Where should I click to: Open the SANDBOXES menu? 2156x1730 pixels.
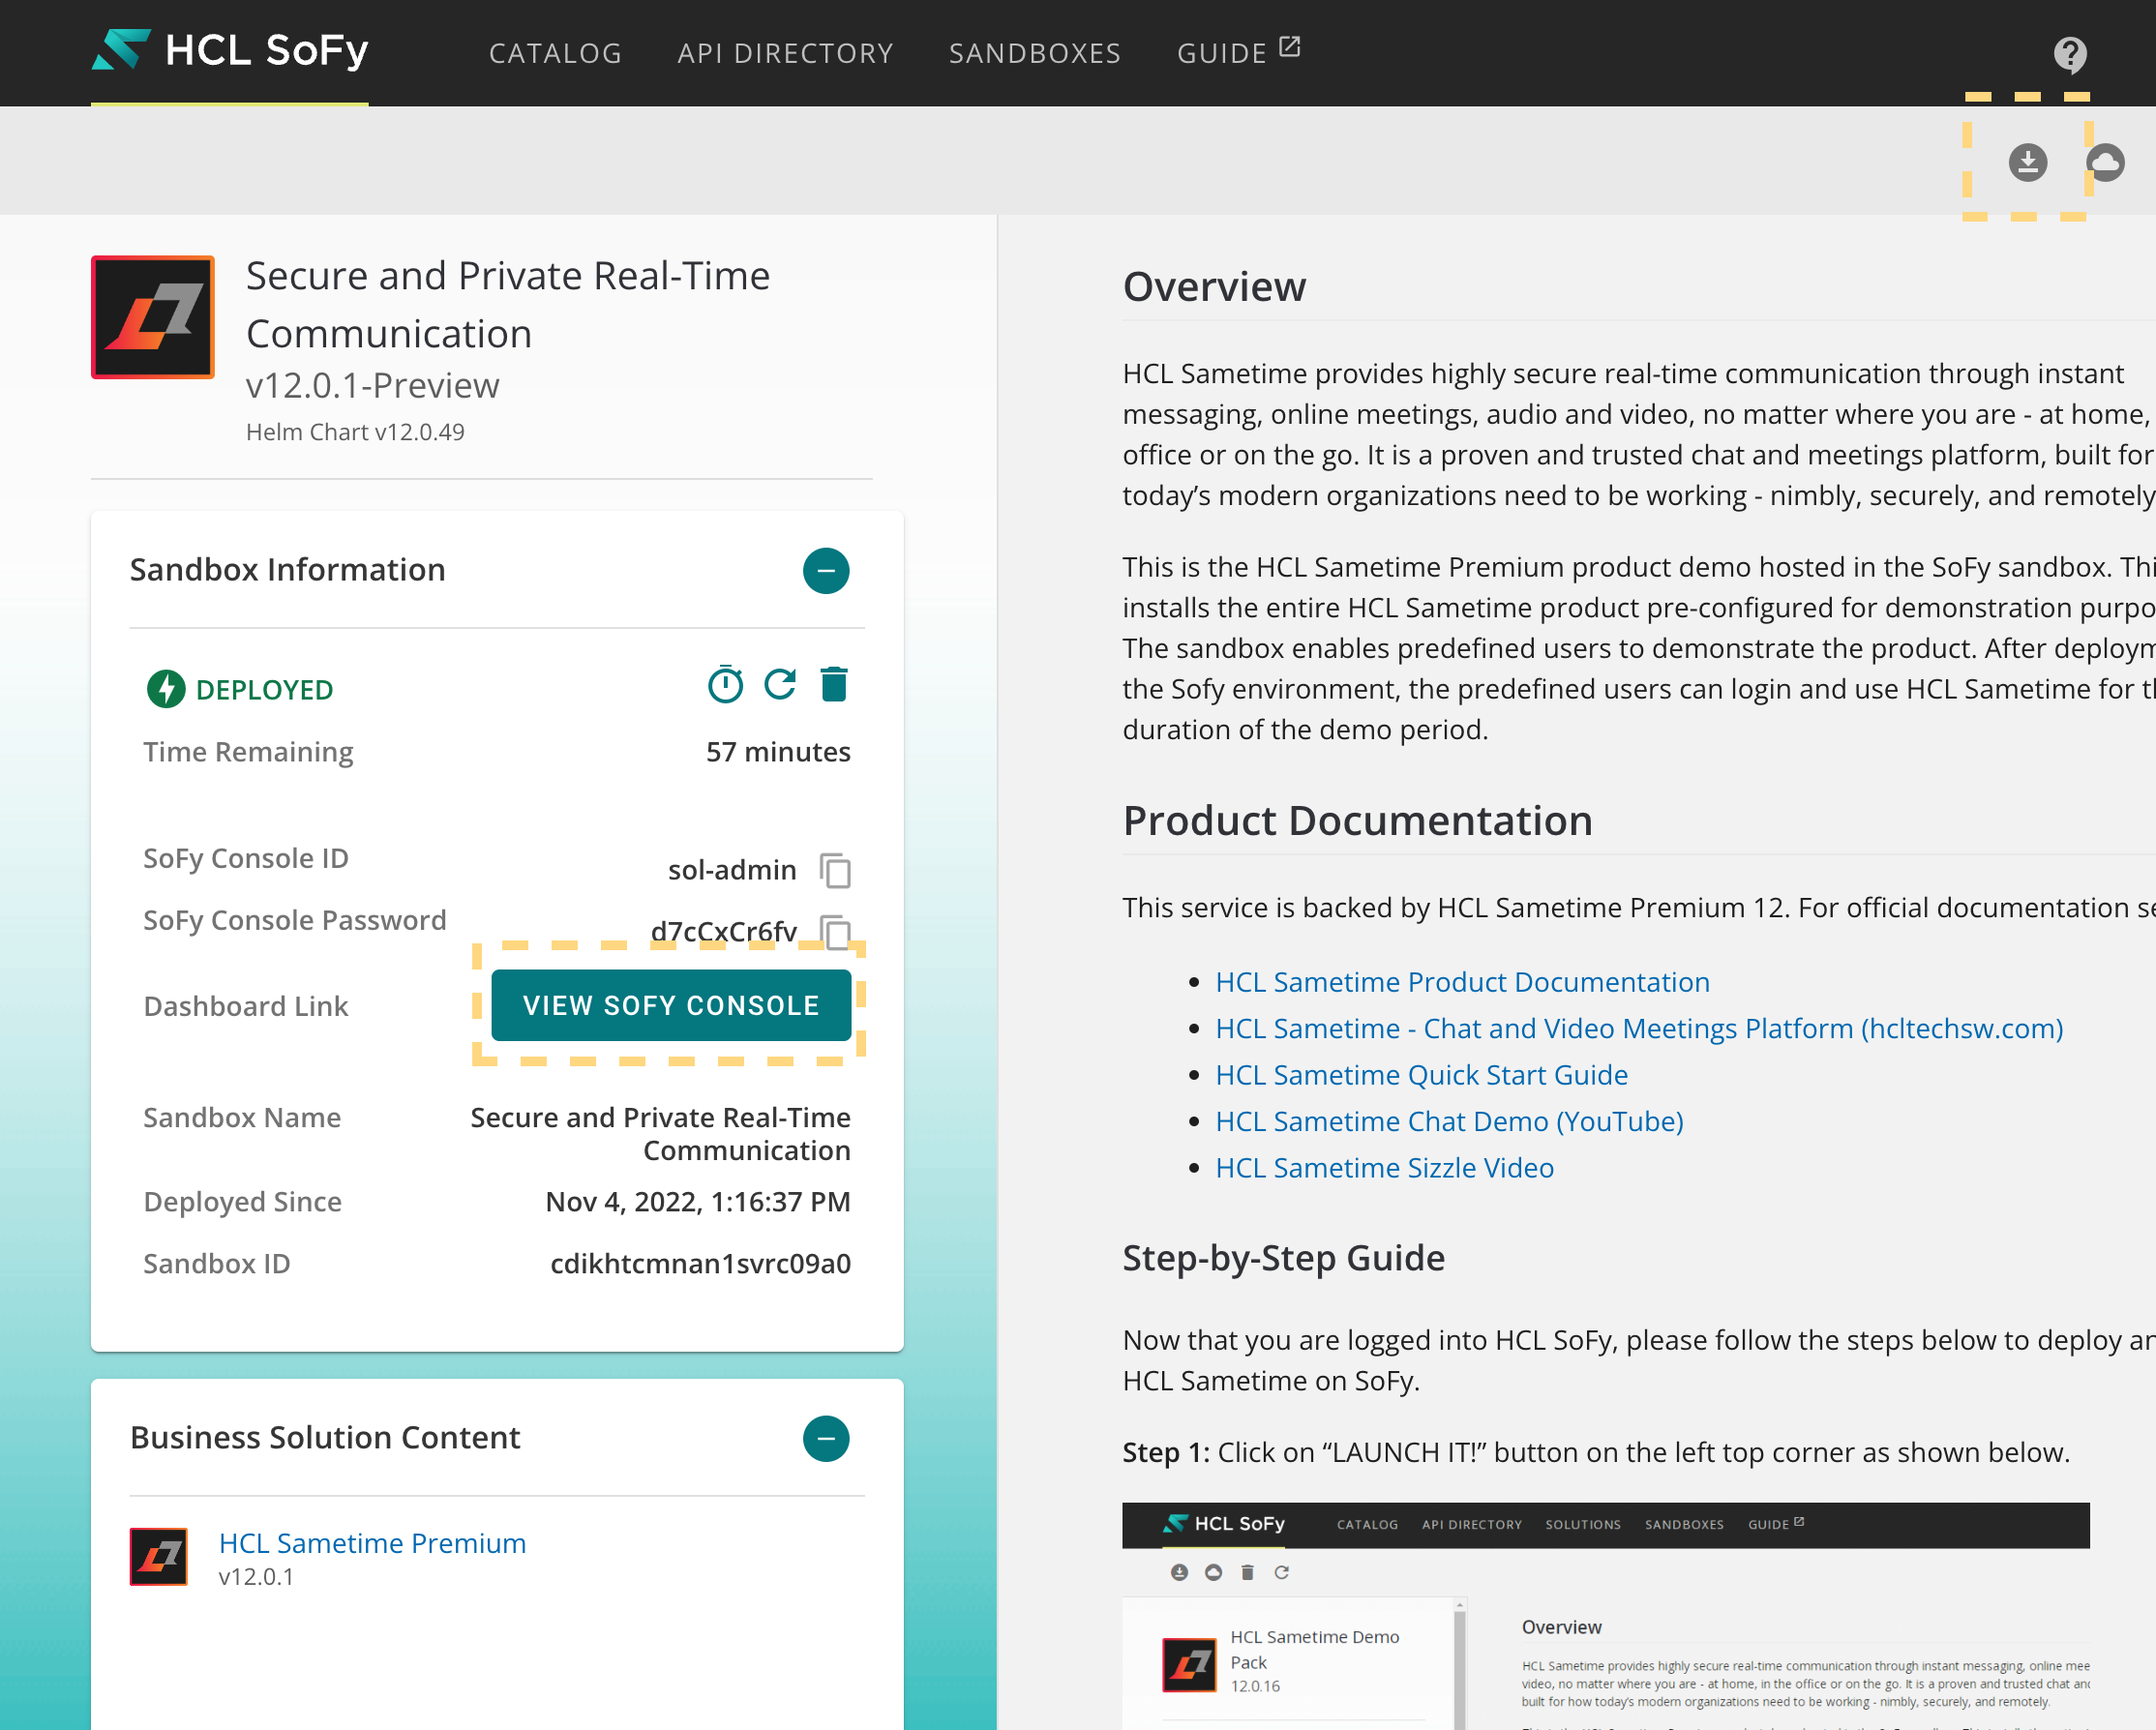point(1035,53)
